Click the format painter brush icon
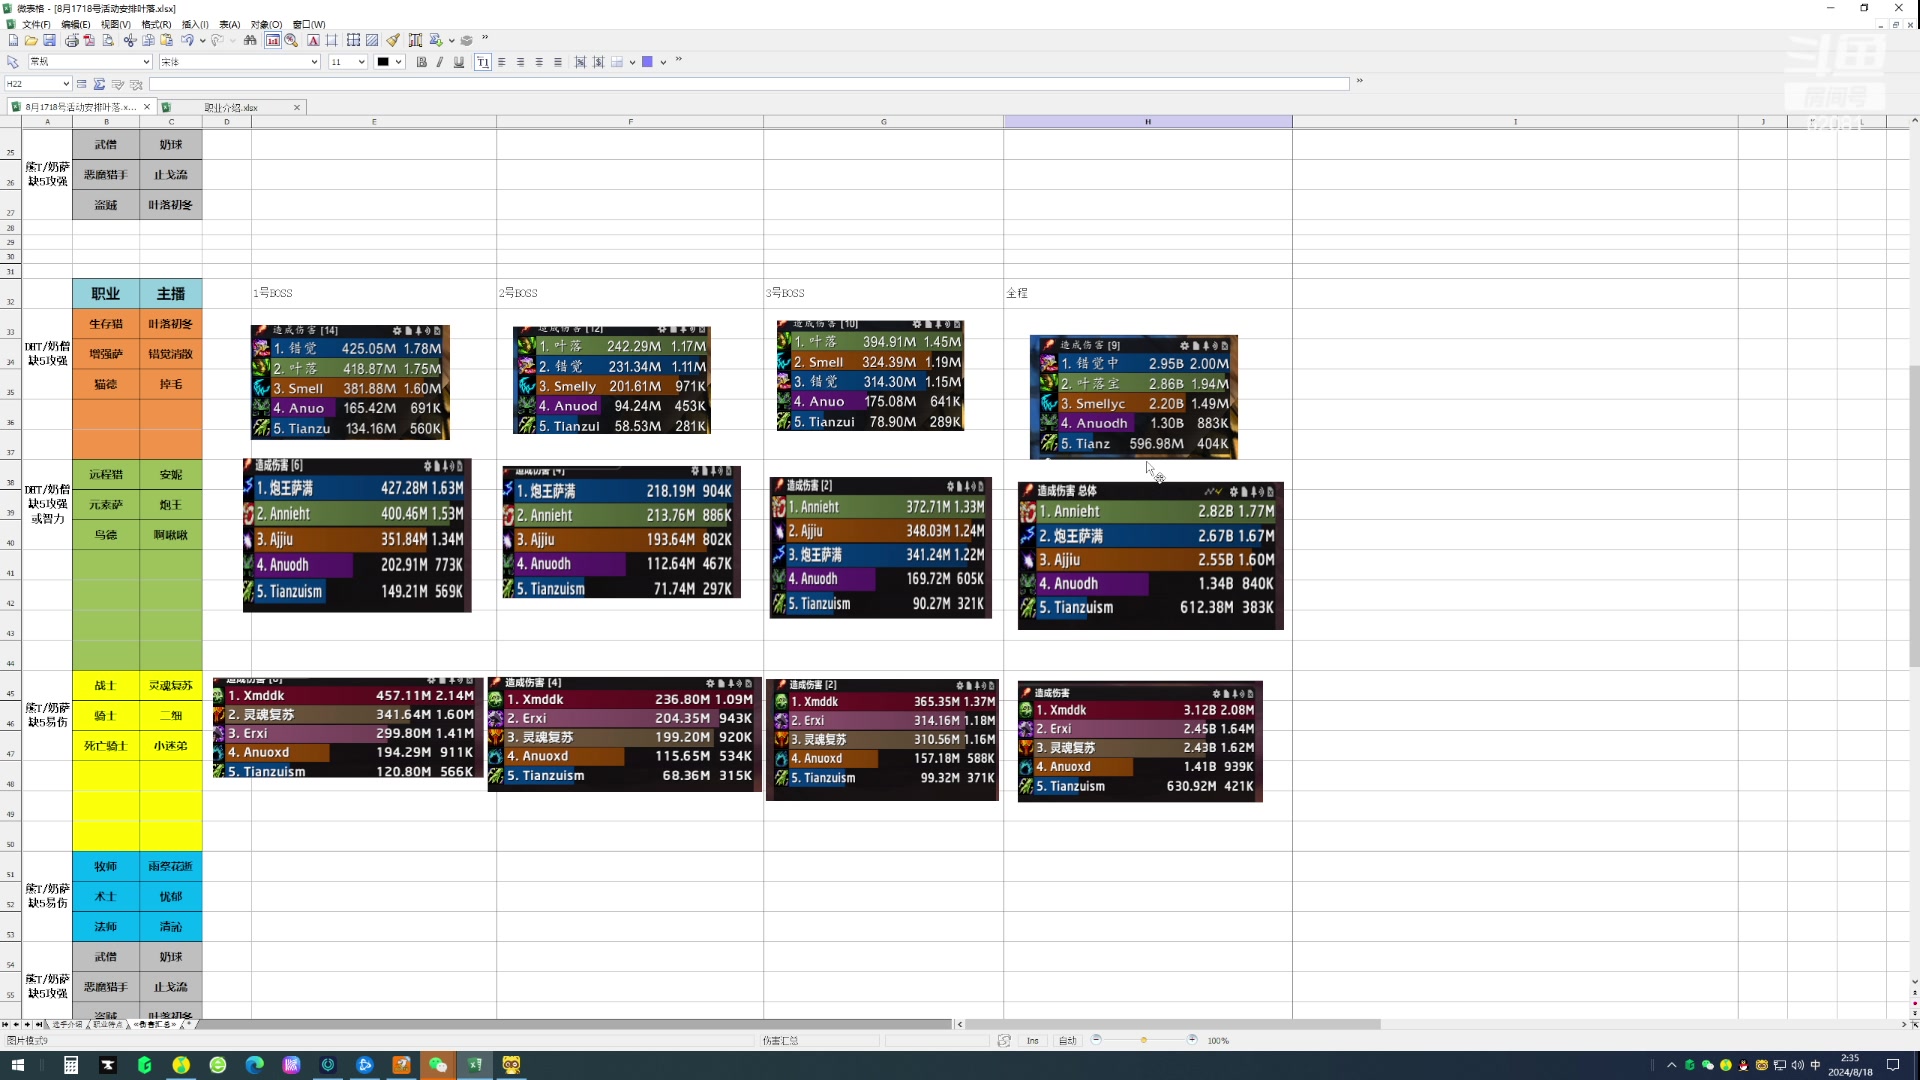 [393, 40]
